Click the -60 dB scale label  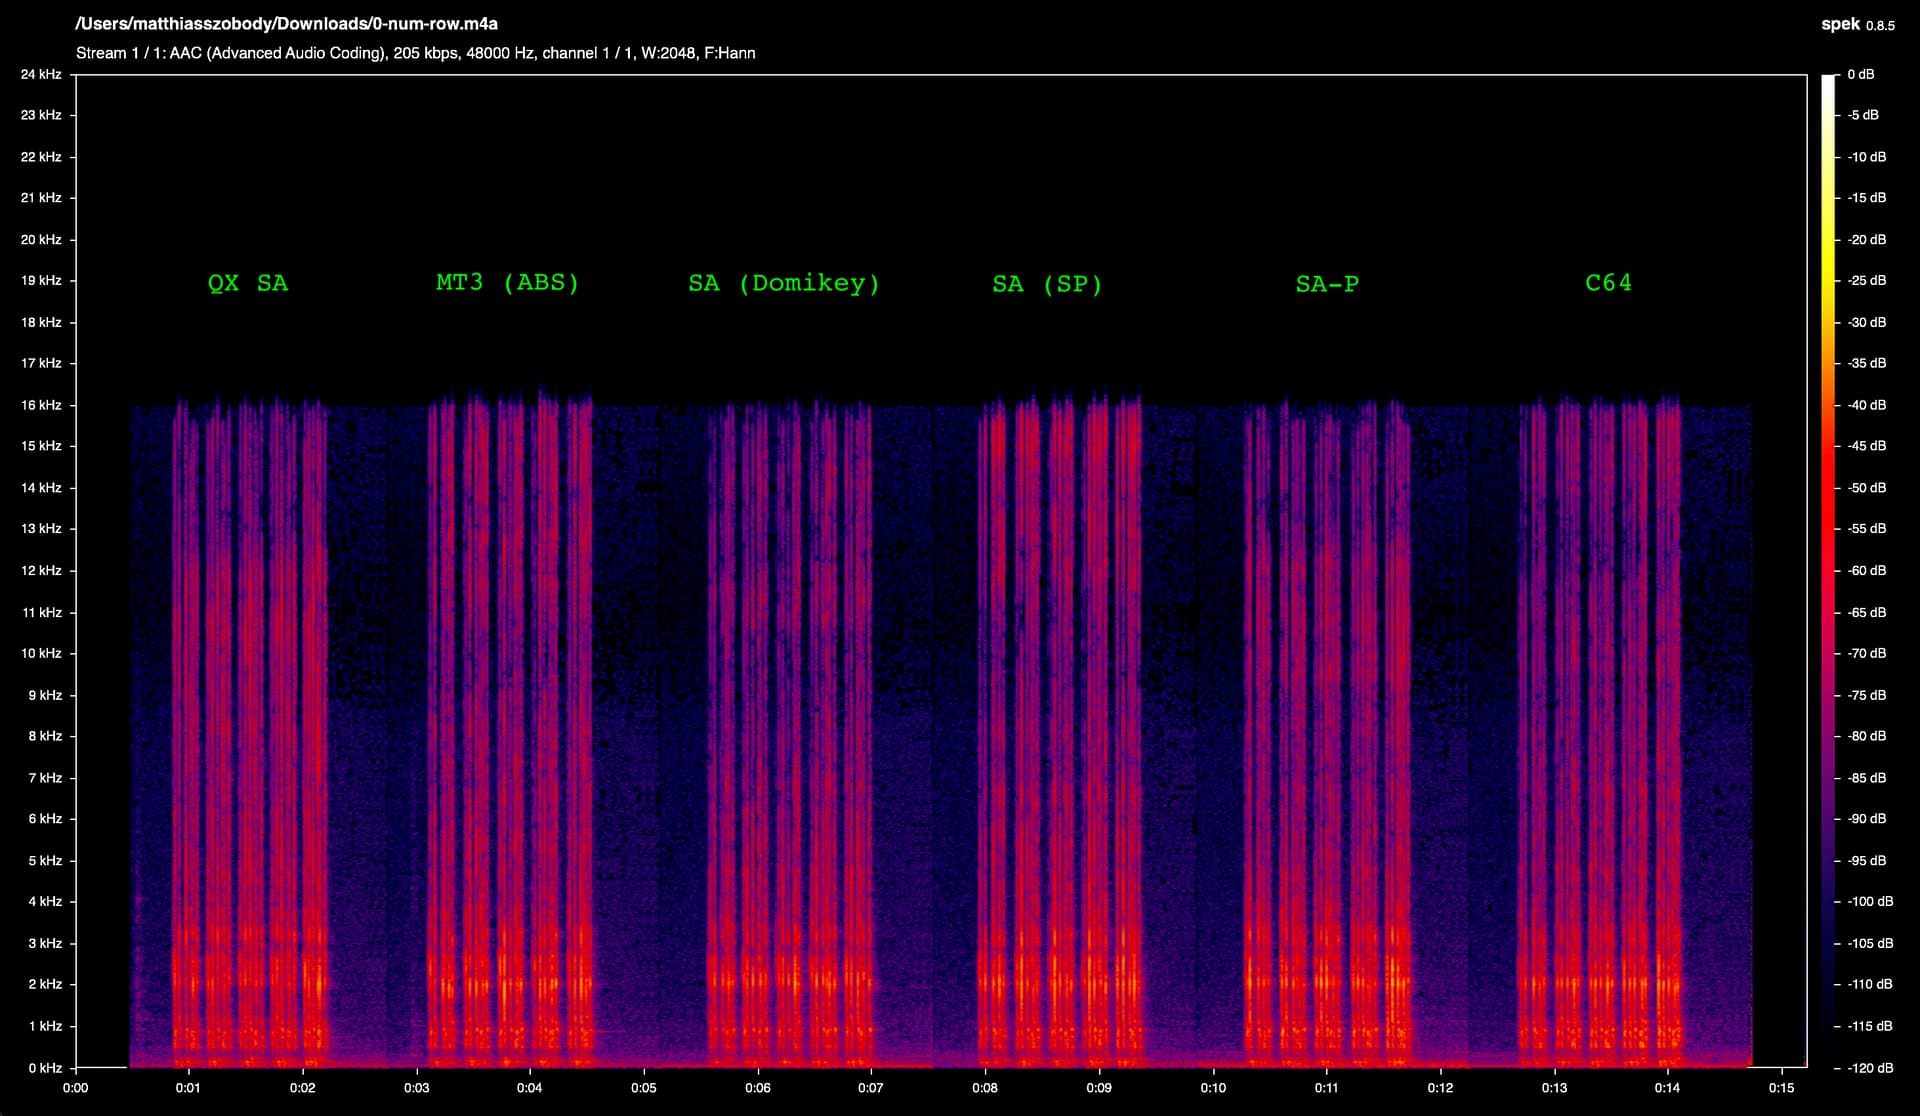tap(1866, 571)
